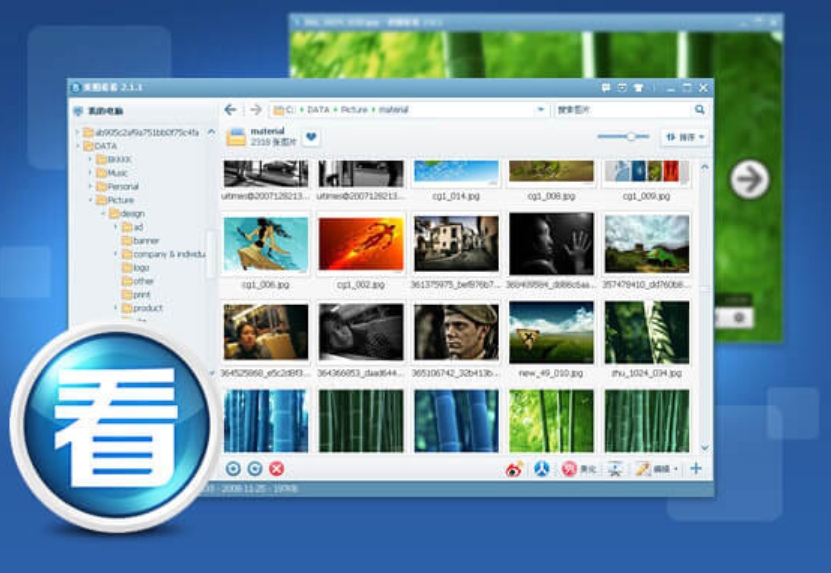Open the sort dropdown button
Screen dimensions: 831x573
[x=685, y=137]
